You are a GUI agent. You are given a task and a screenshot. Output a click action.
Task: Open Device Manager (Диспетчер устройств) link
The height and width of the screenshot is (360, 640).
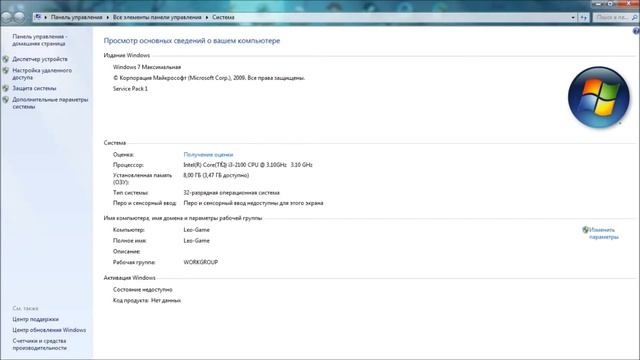pyautogui.click(x=40, y=59)
